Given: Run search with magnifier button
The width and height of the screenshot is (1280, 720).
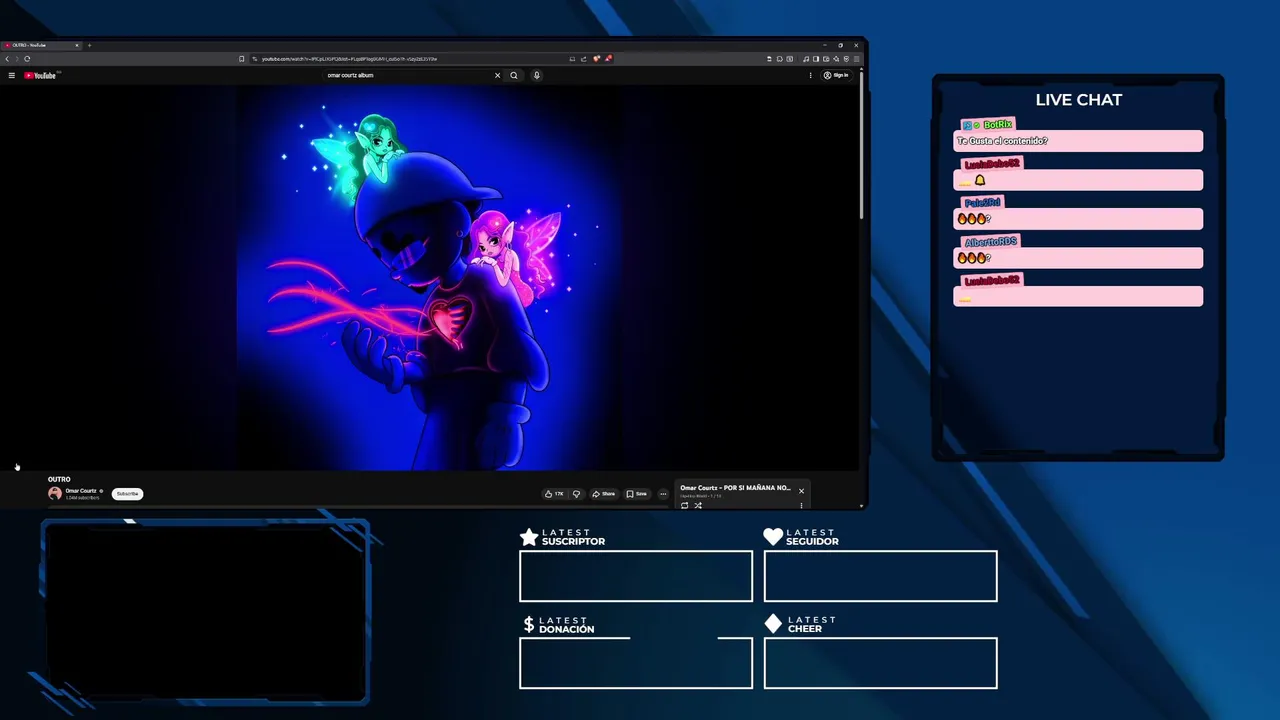Looking at the screenshot, I should click(514, 75).
